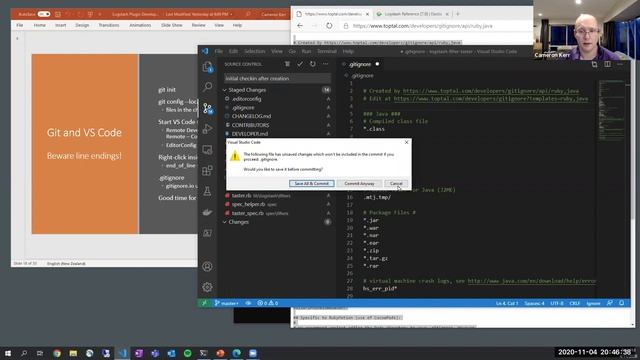Open a new browser tab

tap(458, 14)
